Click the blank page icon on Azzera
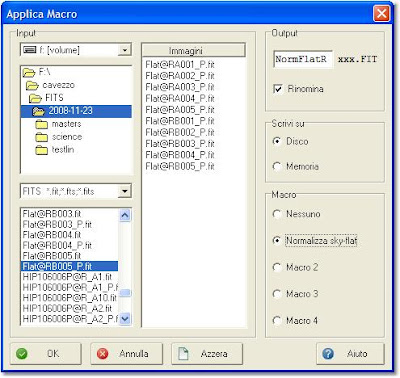The image size is (400, 378). pyautogui.click(x=183, y=354)
